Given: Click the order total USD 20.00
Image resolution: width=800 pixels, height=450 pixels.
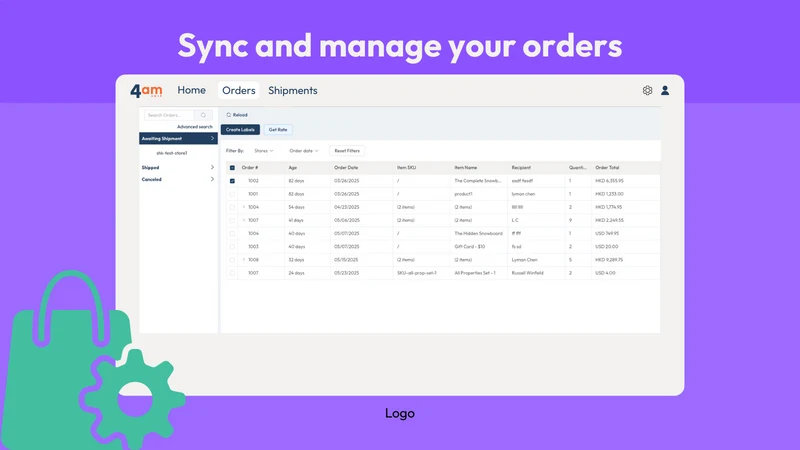Looking at the screenshot, I should (x=607, y=246).
